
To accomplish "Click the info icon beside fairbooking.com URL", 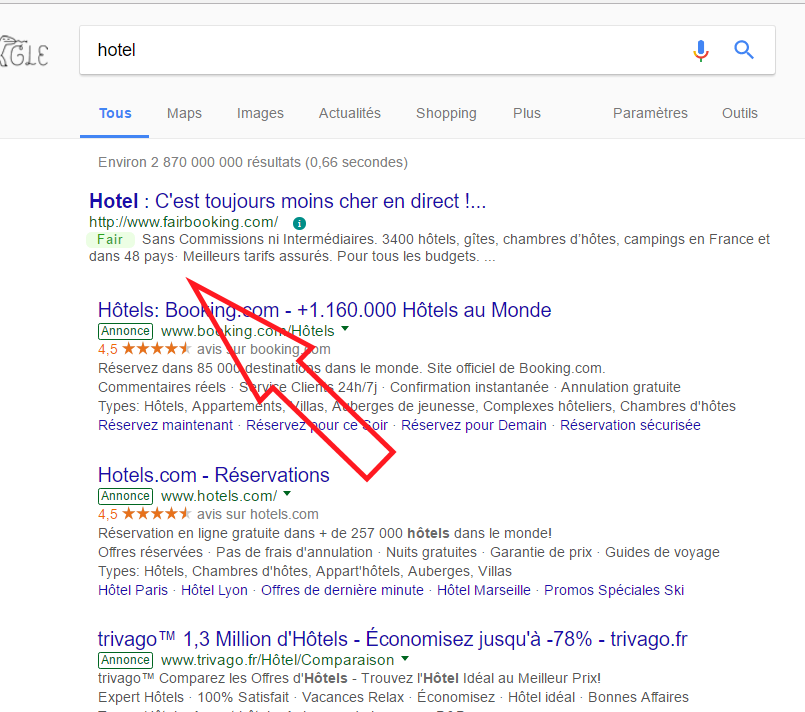I will point(299,223).
